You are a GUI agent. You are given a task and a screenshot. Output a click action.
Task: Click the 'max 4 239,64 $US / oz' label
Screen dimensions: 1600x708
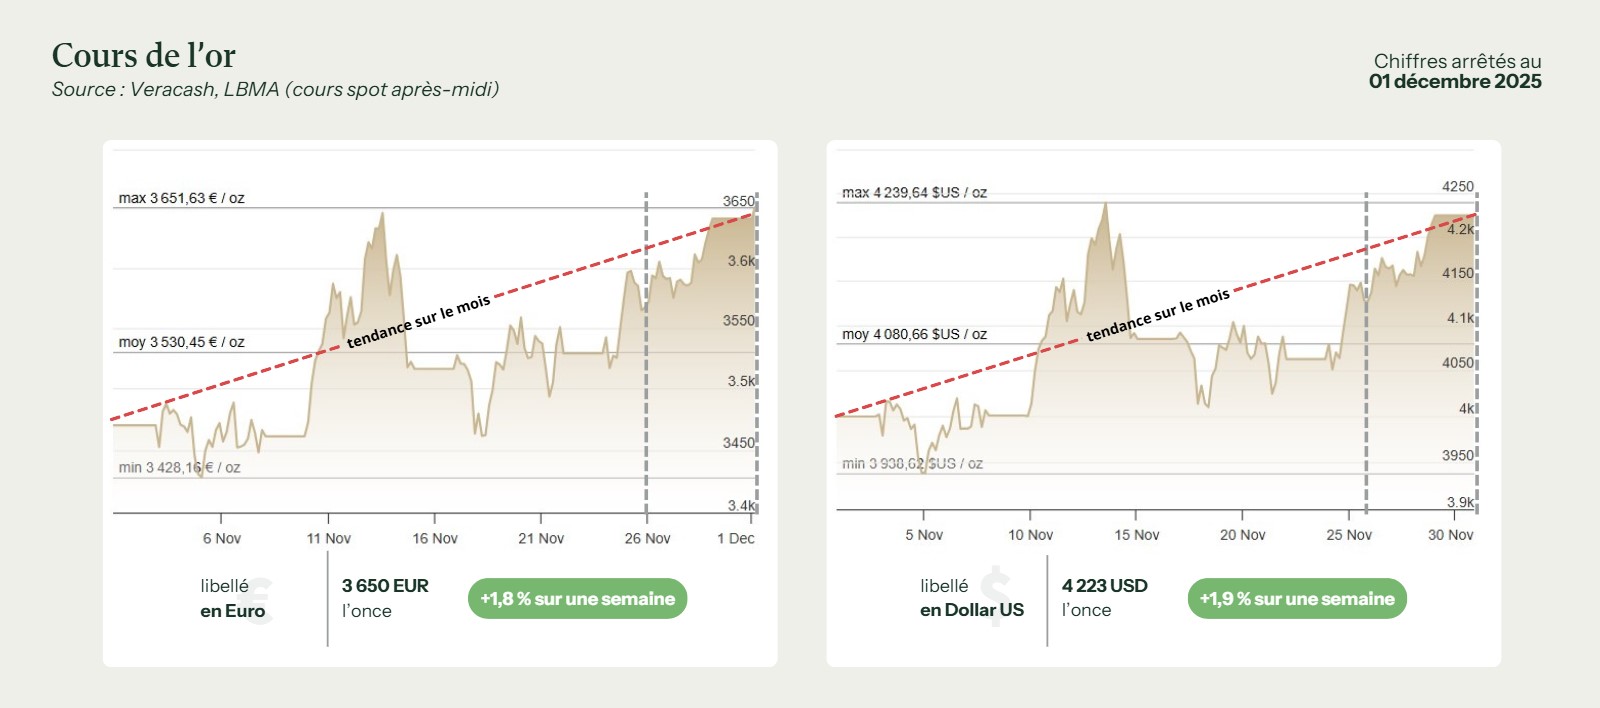pyautogui.click(x=914, y=192)
